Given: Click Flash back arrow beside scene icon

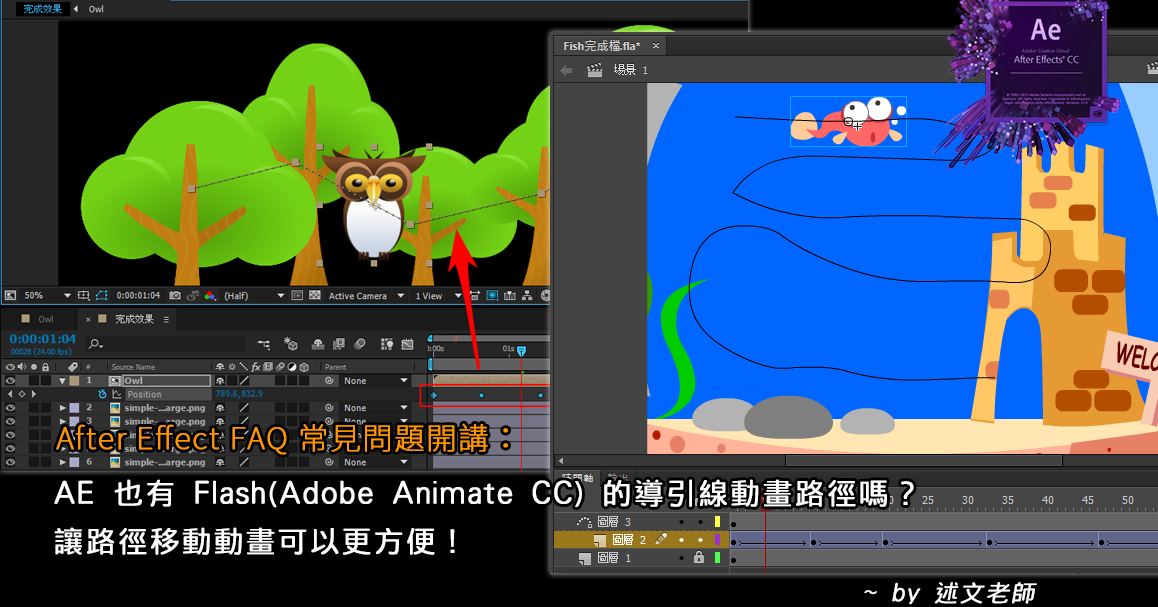Looking at the screenshot, I should point(566,70).
